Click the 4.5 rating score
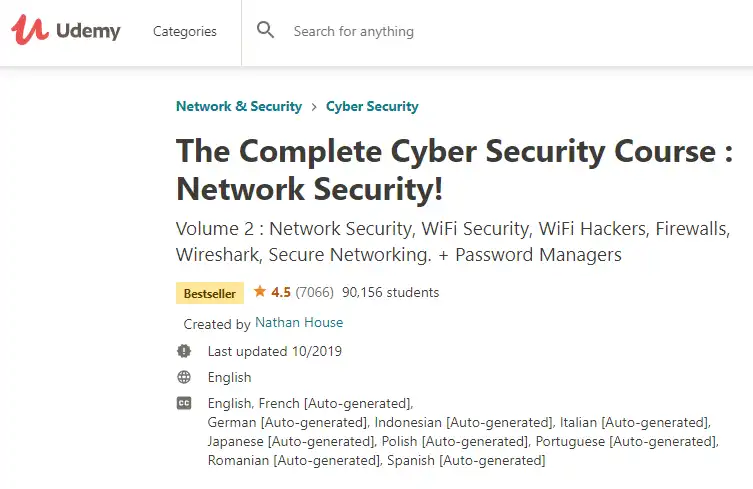753x489 pixels. coord(281,293)
